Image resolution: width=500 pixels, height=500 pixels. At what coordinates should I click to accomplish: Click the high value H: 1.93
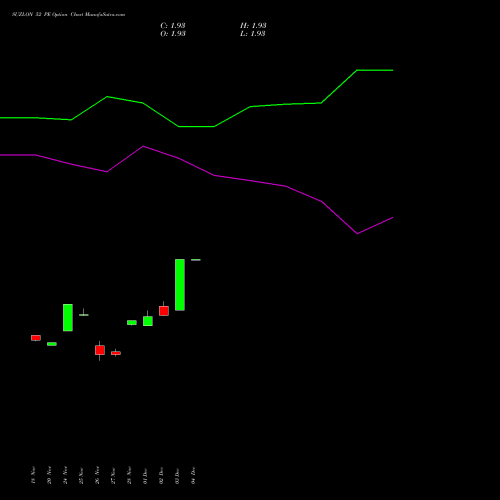tap(253, 26)
